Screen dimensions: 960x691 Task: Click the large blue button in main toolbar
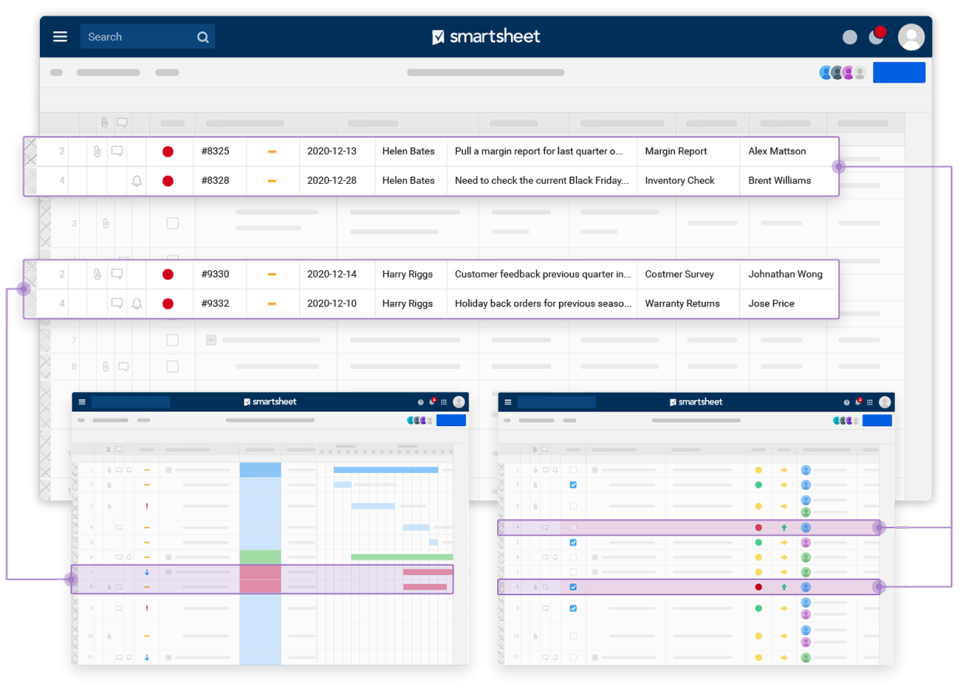pos(899,72)
